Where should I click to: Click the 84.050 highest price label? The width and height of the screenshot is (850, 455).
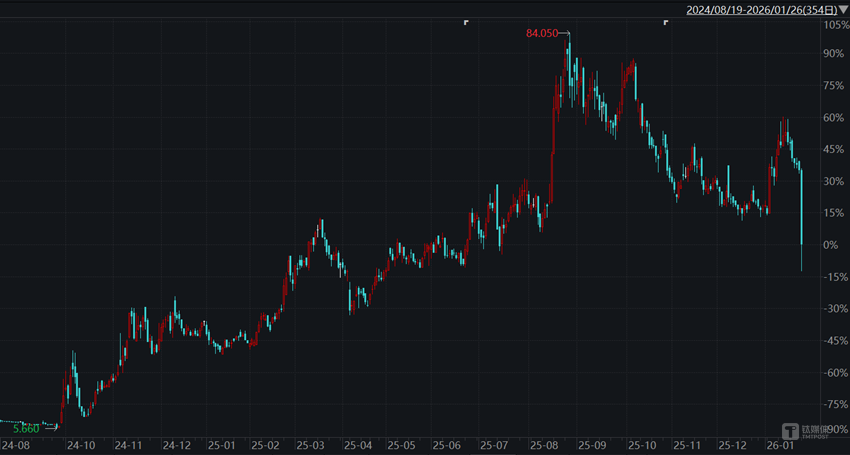tap(541, 33)
